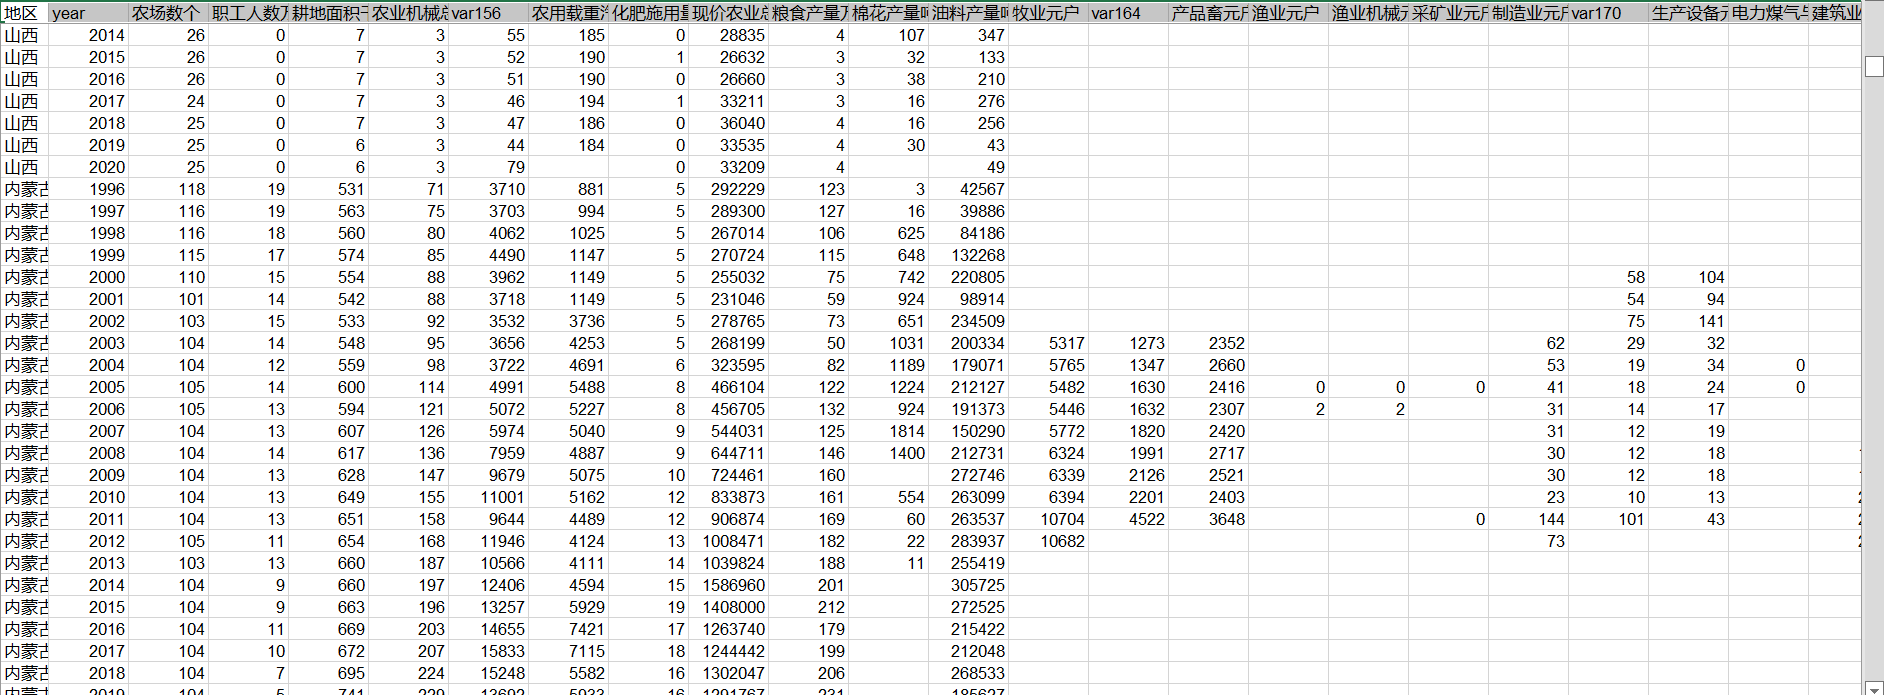Screen dimensions: 1884x695
Task: Select the cell with value 833873
Action: (728, 497)
